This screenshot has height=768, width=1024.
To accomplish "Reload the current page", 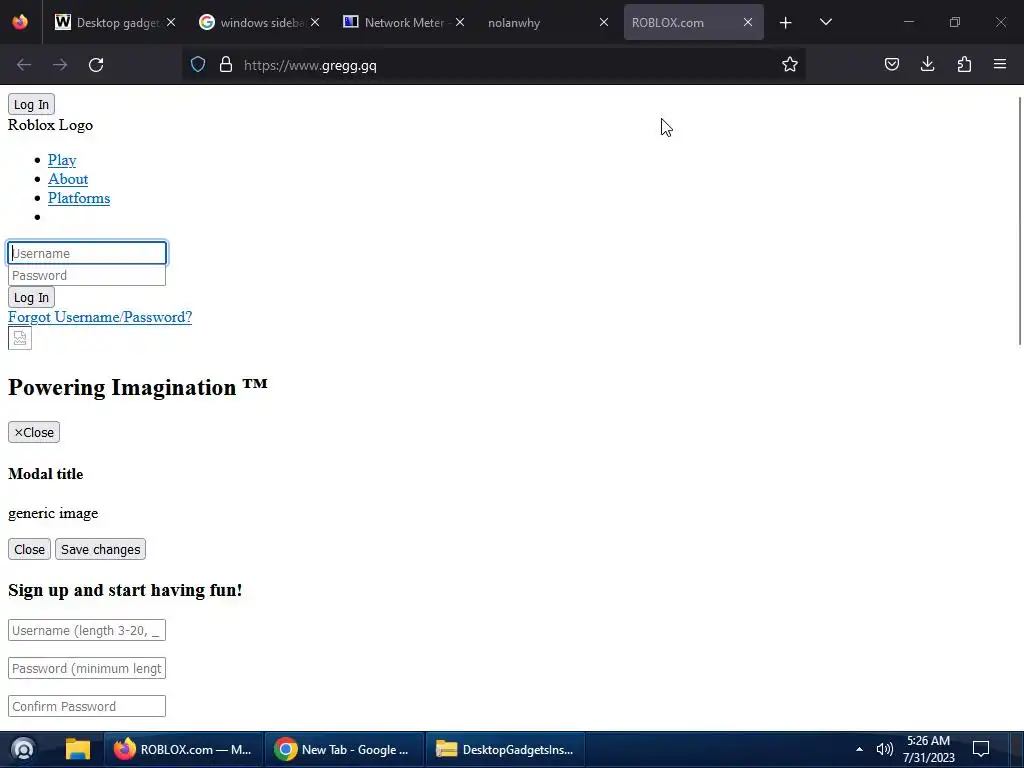I will (96, 65).
